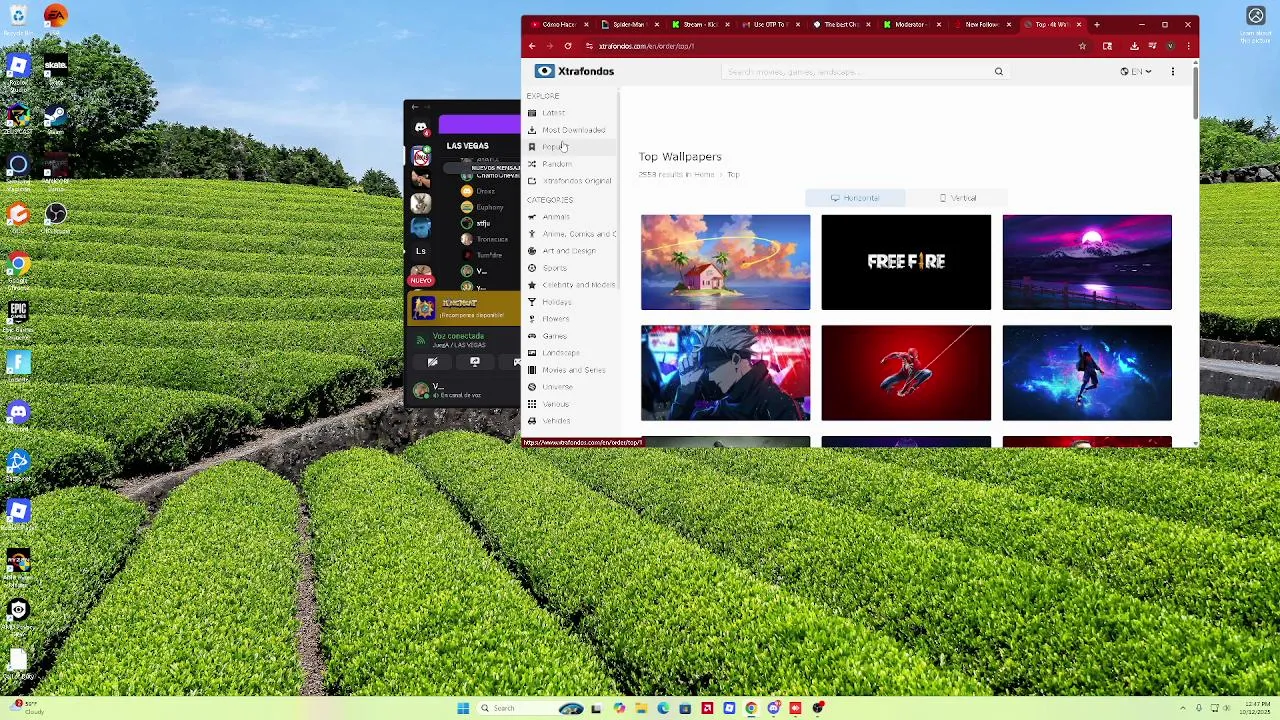Image resolution: width=1280 pixels, height=720 pixels.
Task: Switch to the first YouTube browser tab
Action: [558, 24]
